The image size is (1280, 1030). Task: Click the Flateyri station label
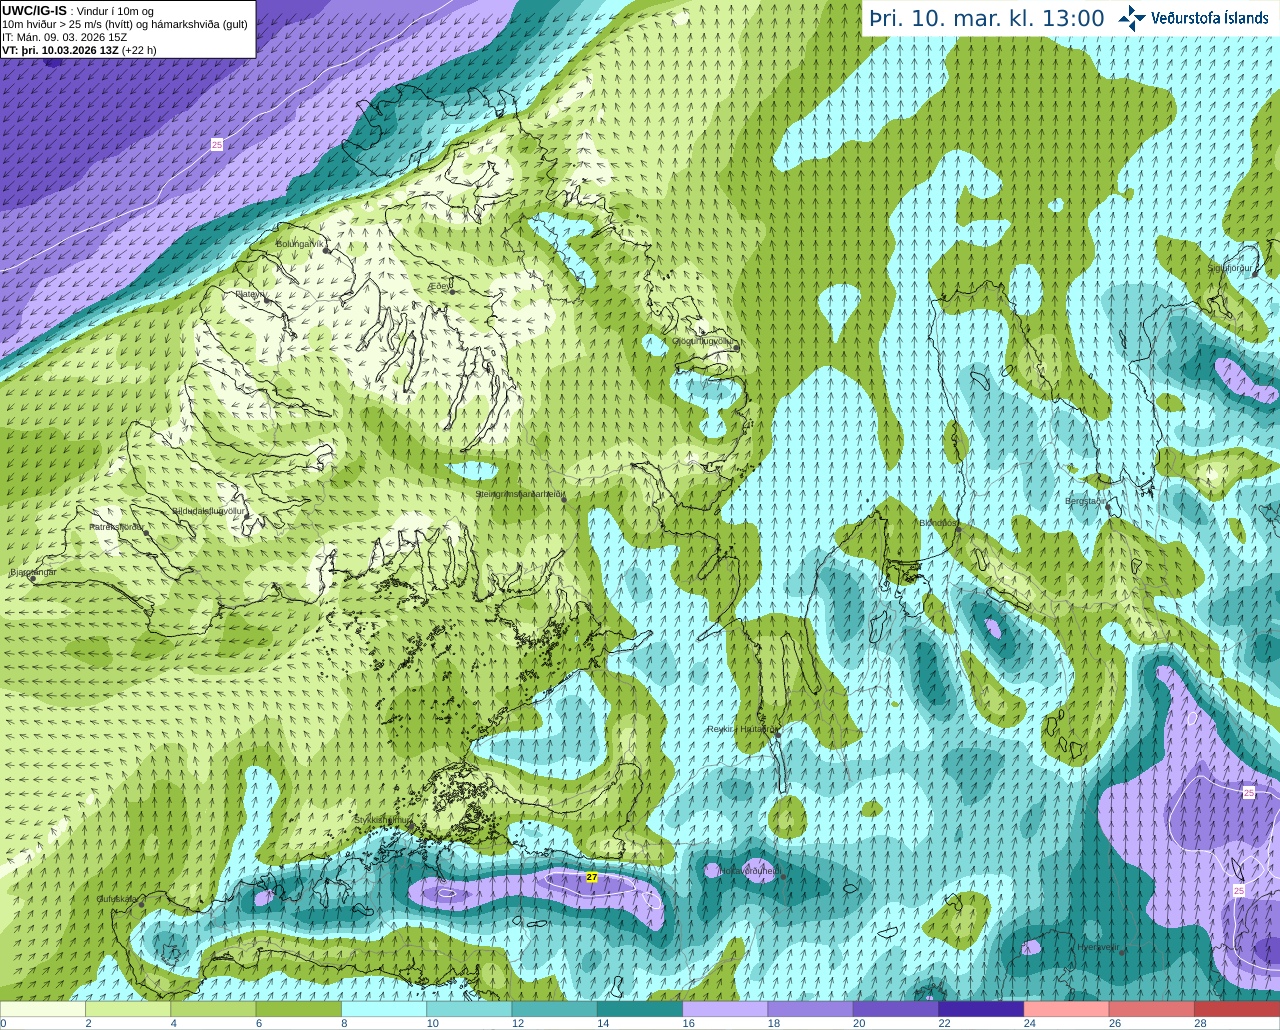[250, 294]
